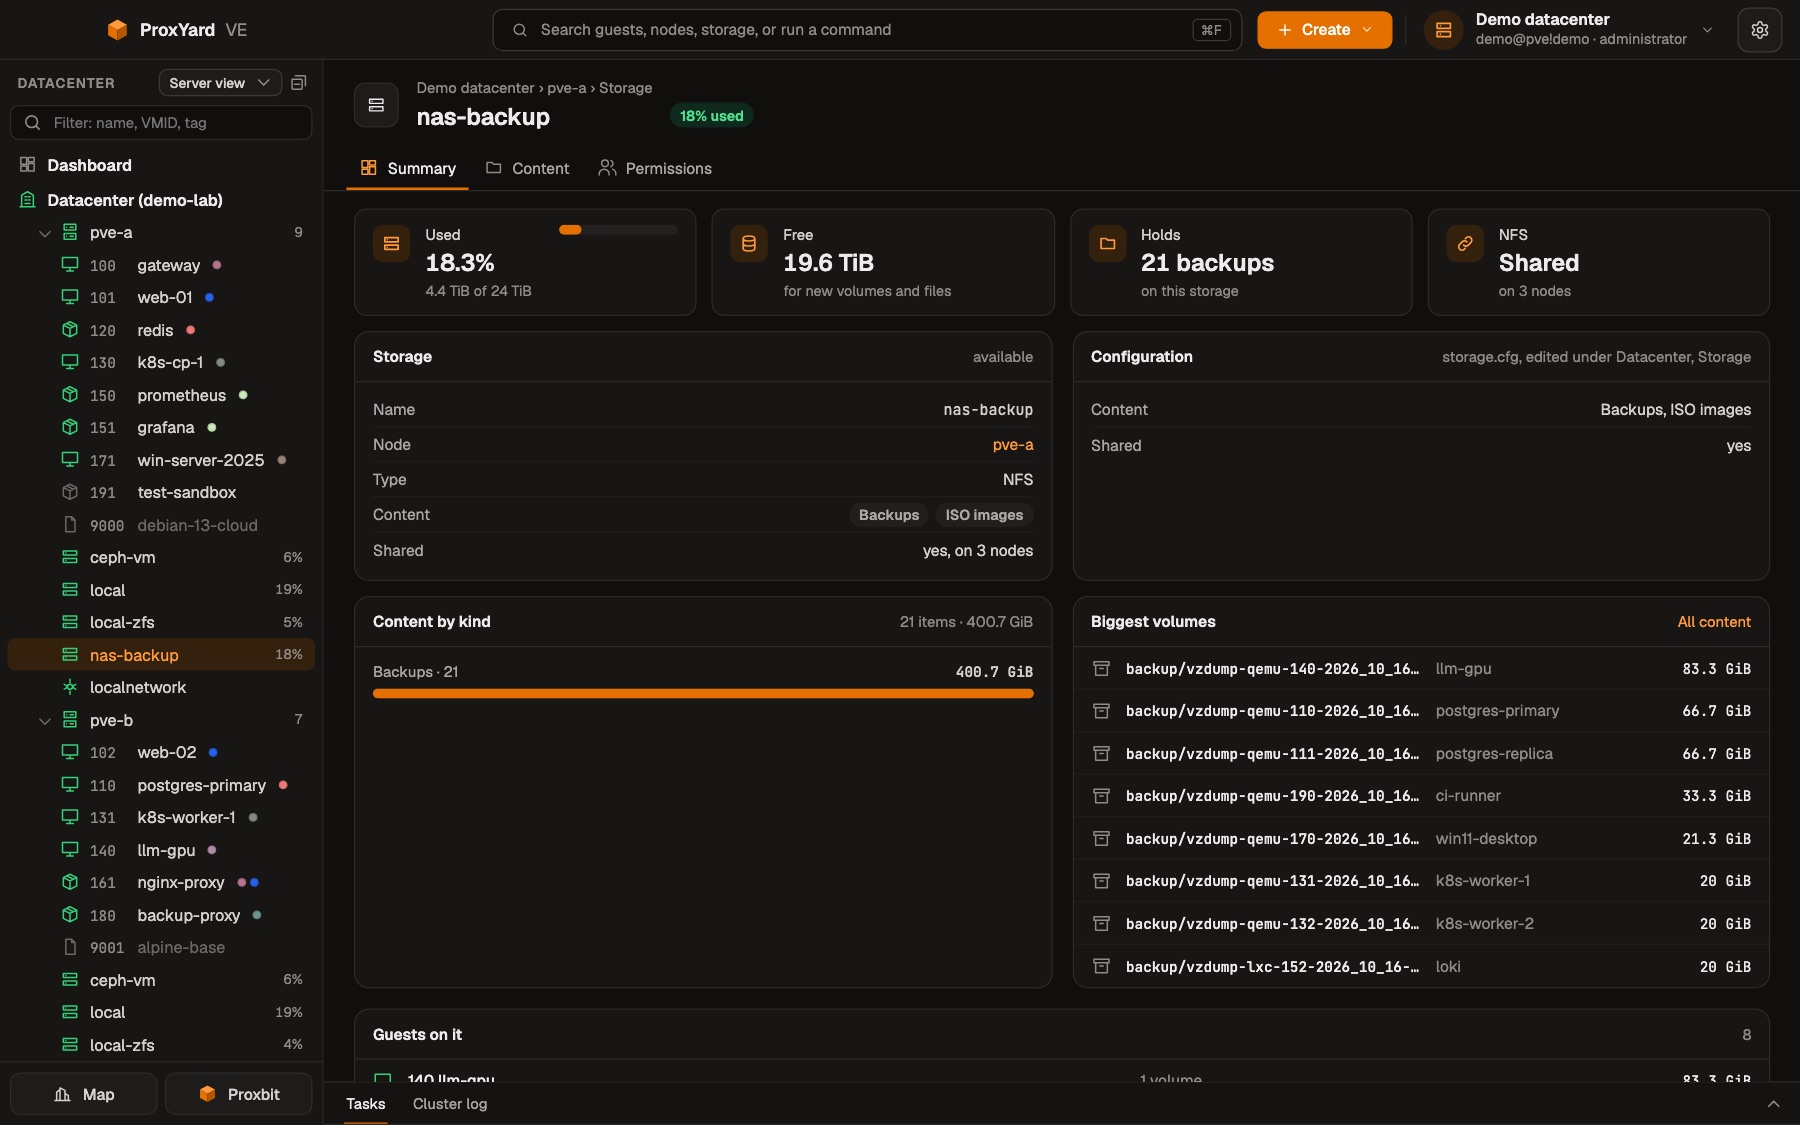
Task: Expand the bottom Tasks panel chevron
Action: [1773, 1104]
